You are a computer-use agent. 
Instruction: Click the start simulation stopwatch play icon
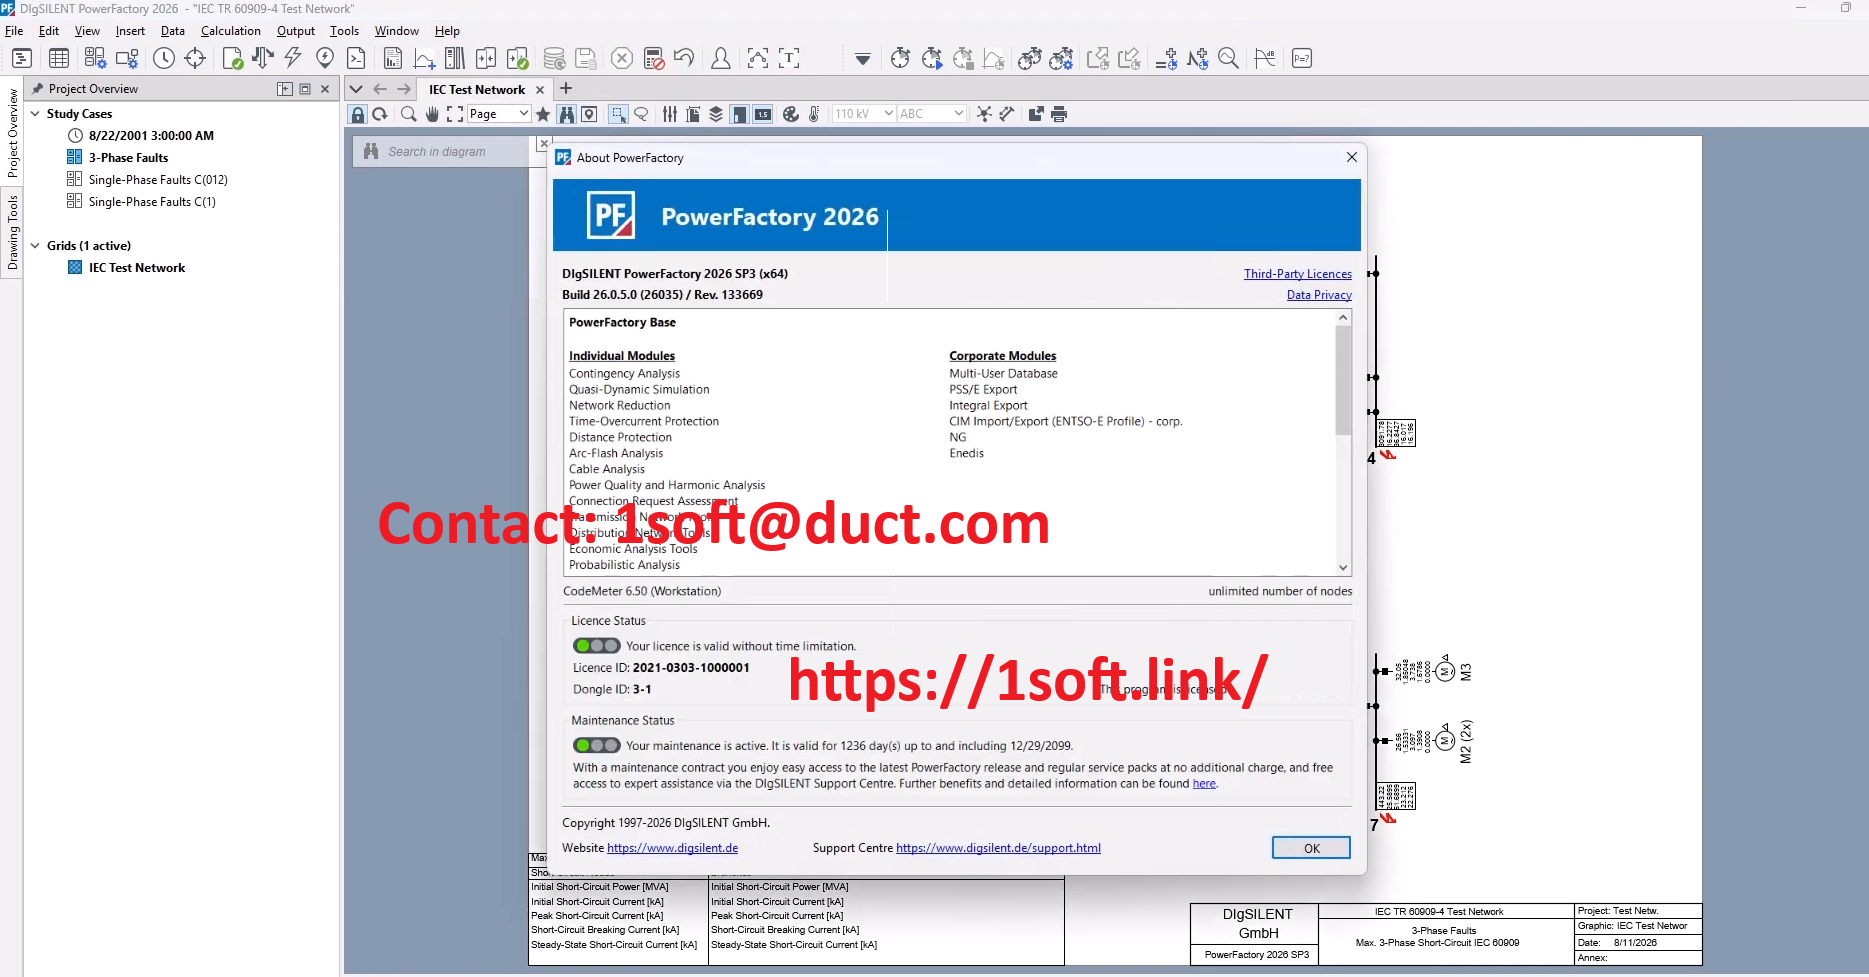coord(932,58)
